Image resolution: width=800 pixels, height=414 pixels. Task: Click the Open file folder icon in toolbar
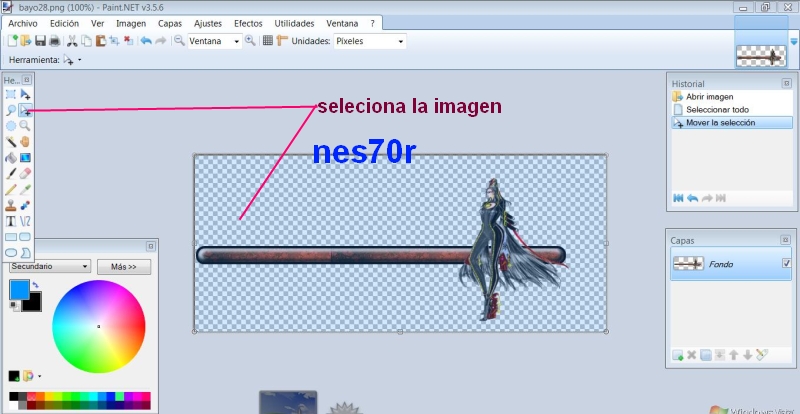26,41
